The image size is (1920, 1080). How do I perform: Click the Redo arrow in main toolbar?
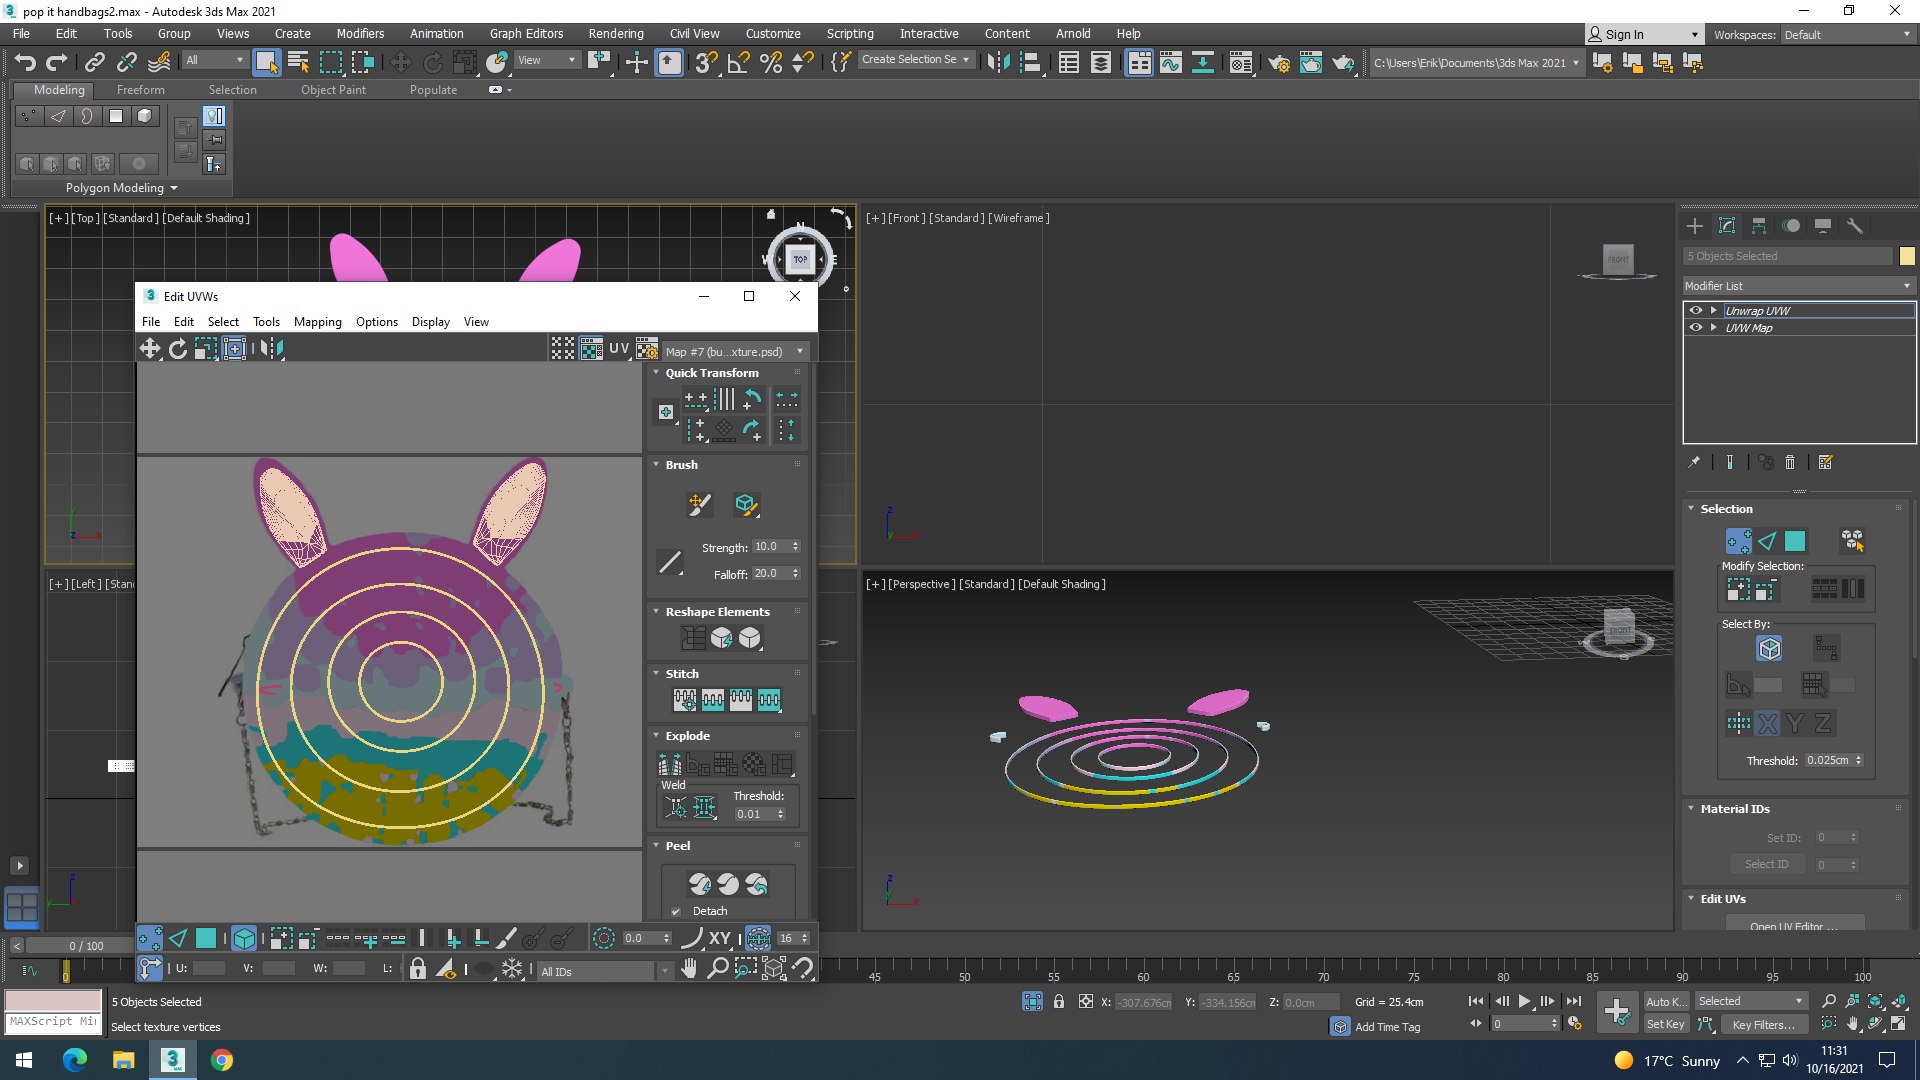57,63
